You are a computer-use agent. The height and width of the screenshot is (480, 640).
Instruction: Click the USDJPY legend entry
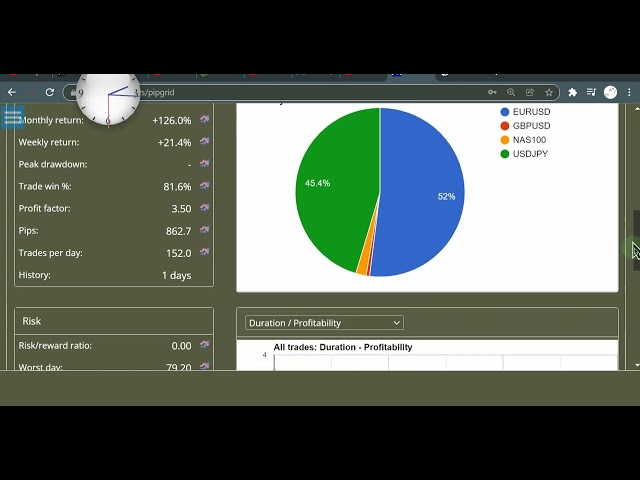coord(530,154)
